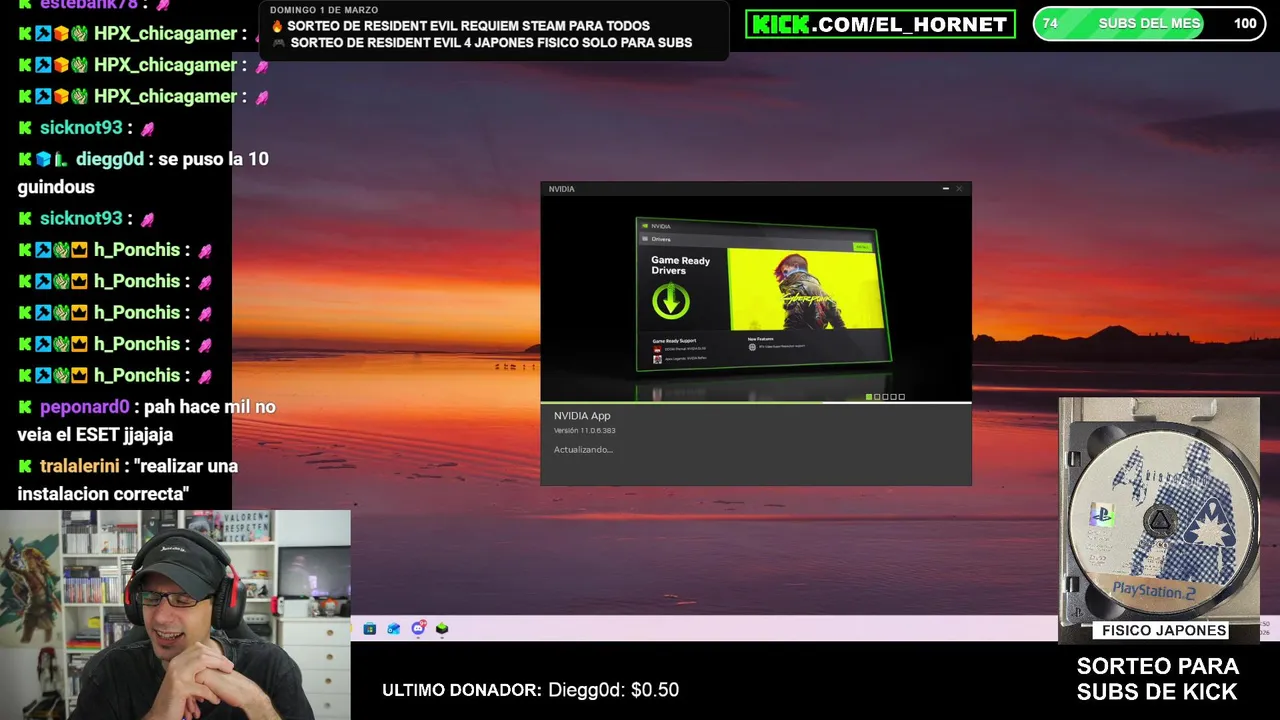Click the chat username 'tralalerini'
This screenshot has width=1280, height=720.
[x=80, y=466]
